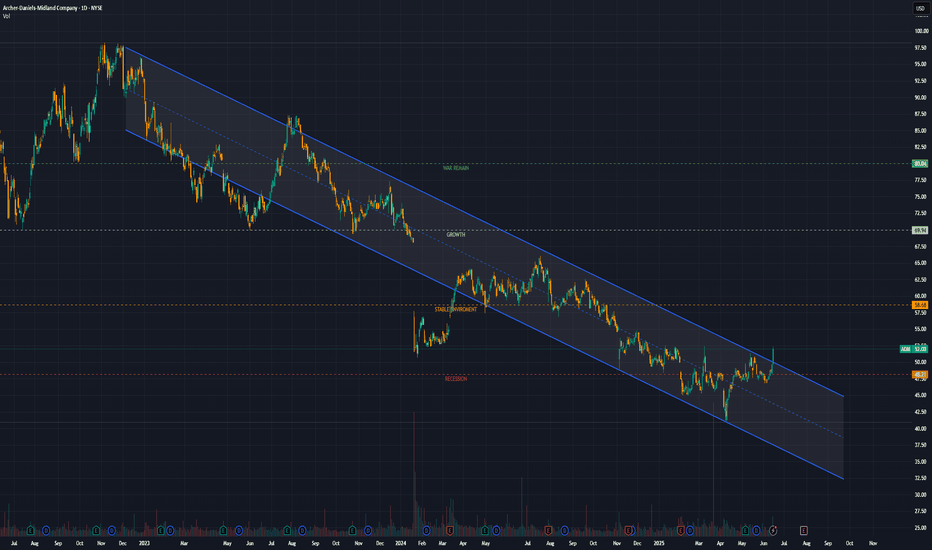
Task: Click the orange 58.68 price label
Action: tap(920, 305)
